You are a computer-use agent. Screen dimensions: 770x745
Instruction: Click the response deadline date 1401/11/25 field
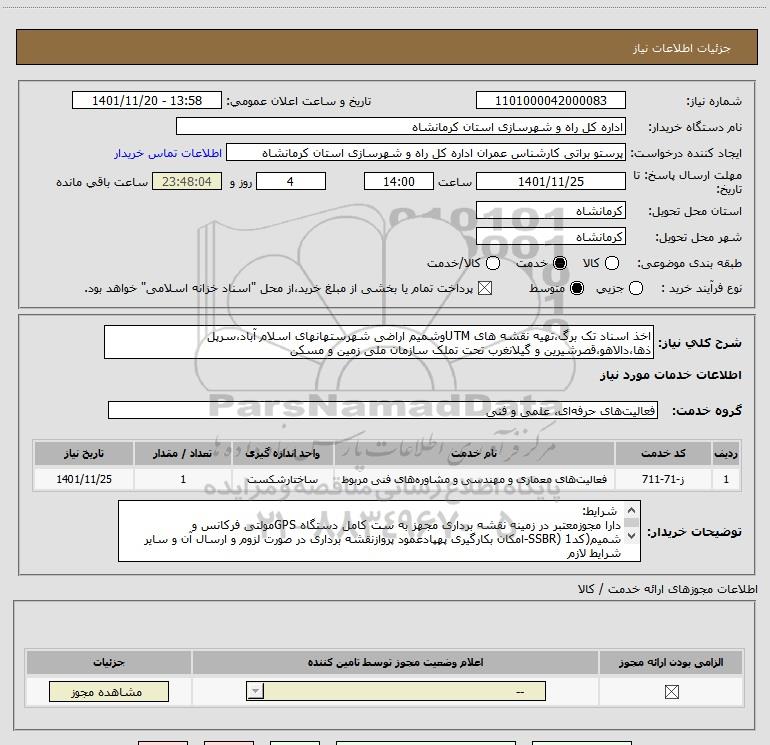click(550, 181)
